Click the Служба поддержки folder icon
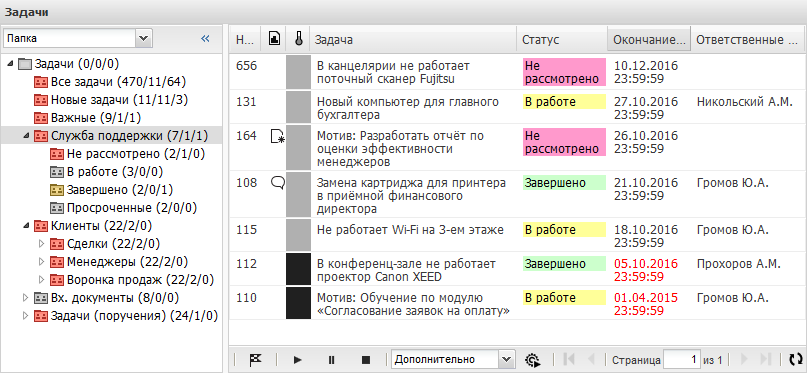 [x=41, y=136]
